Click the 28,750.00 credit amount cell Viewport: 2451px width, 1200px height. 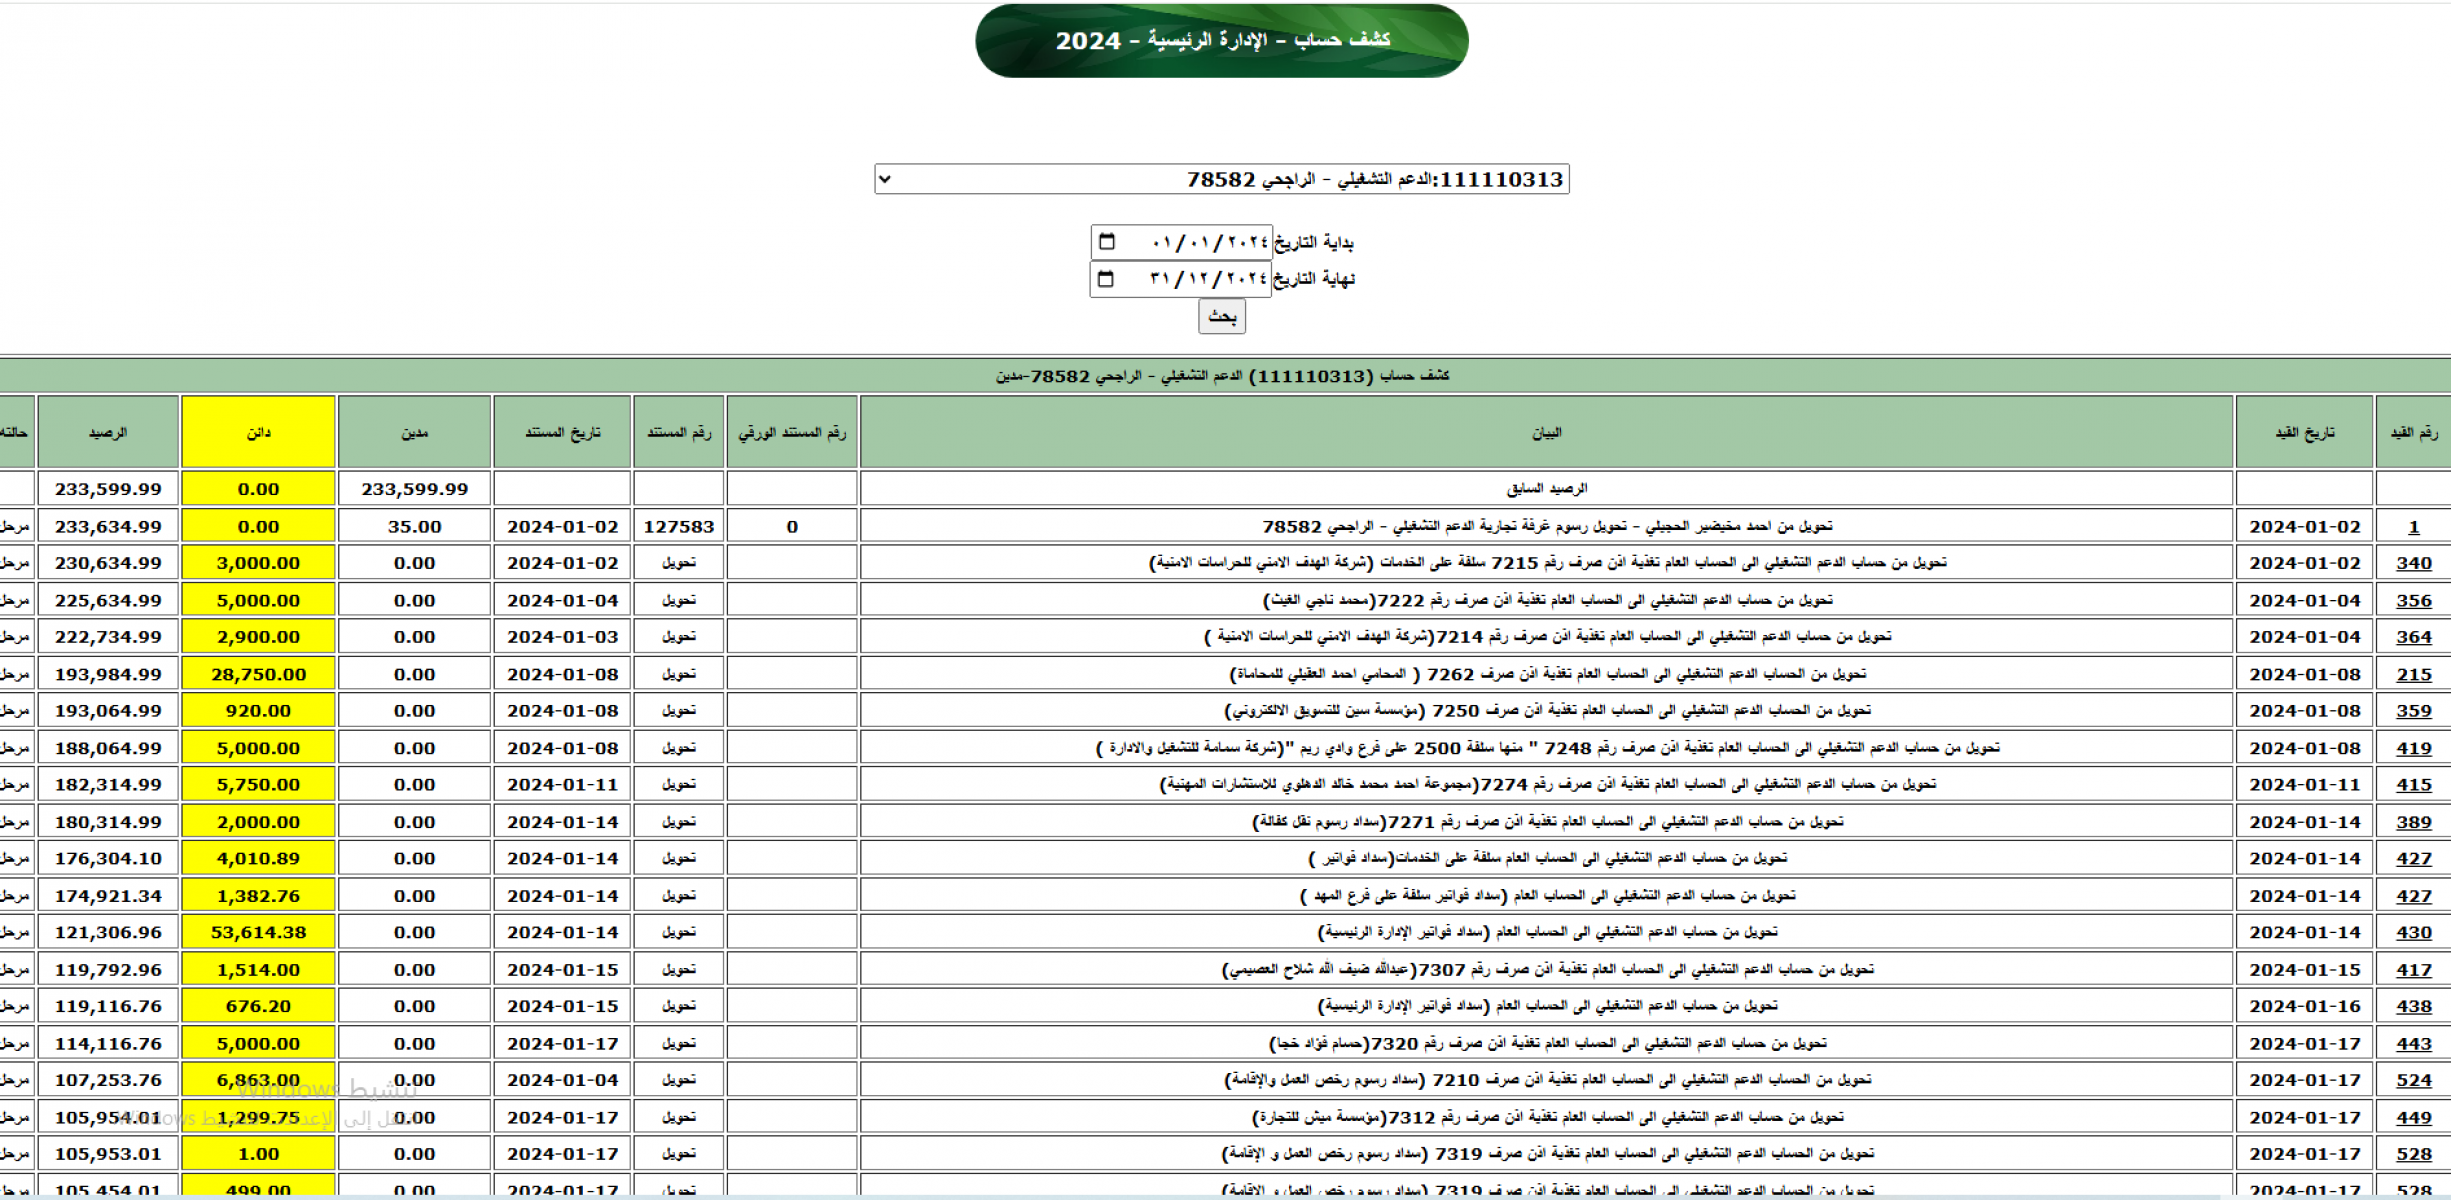[258, 674]
